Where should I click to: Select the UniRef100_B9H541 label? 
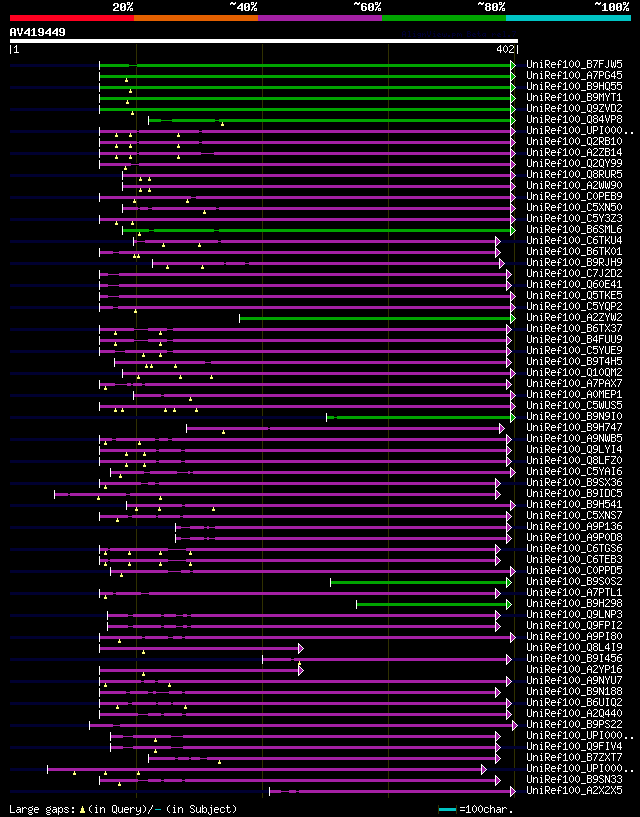point(574,505)
